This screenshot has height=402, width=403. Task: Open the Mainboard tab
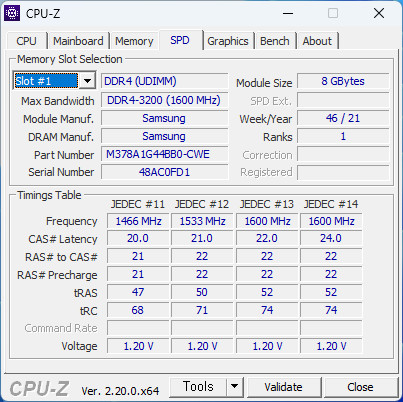click(78, 41)
